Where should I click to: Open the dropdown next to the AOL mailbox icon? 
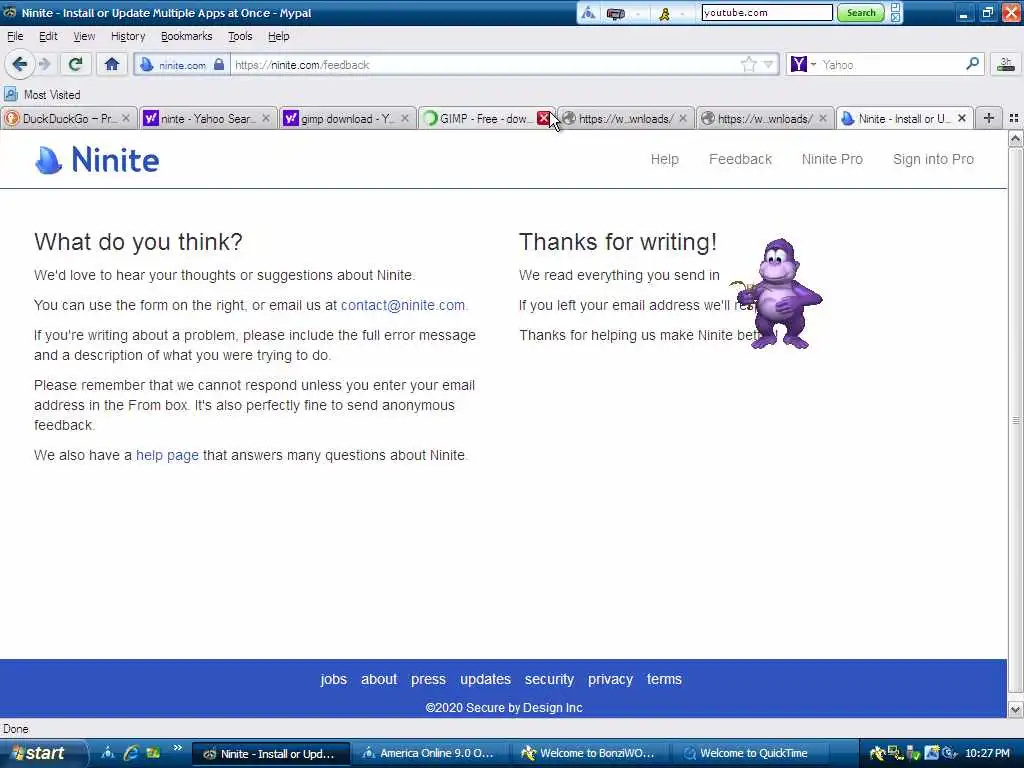[x=637, y=13]
